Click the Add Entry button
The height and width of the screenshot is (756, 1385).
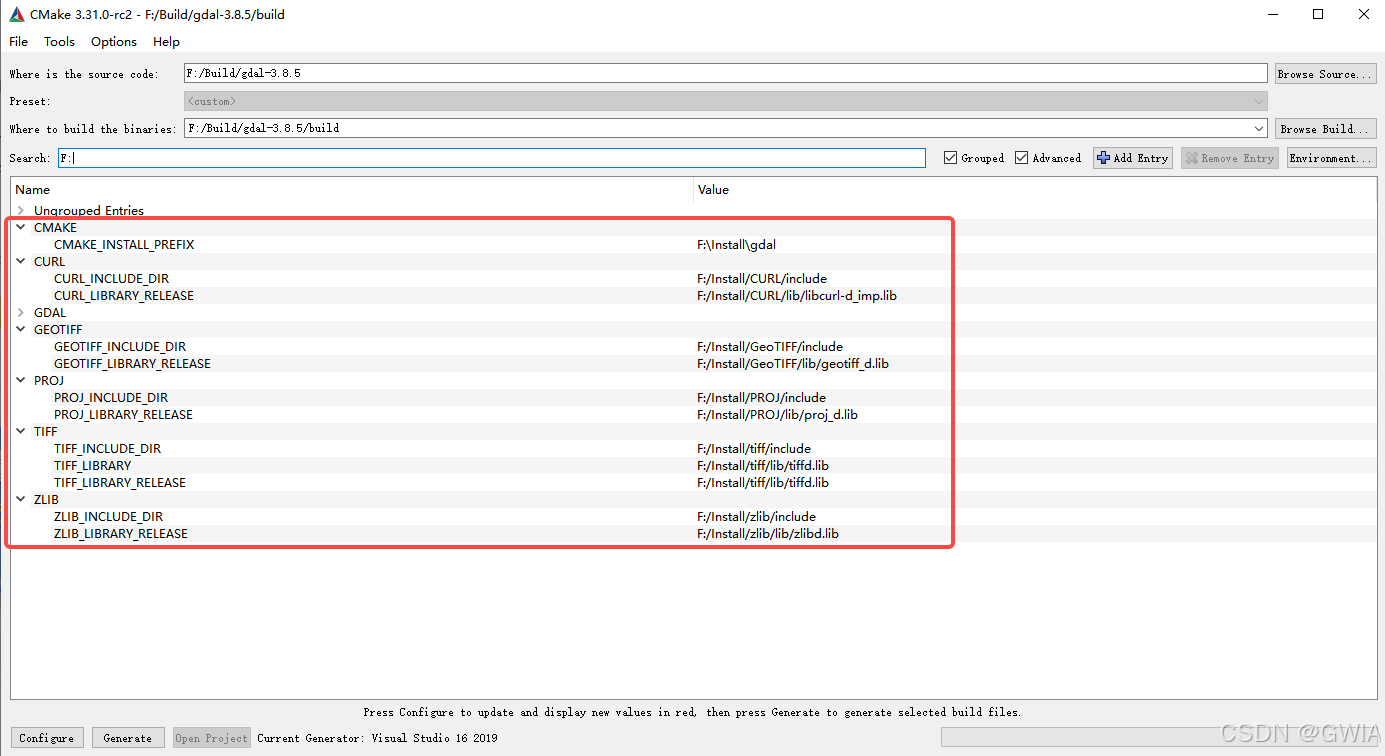(x=1133, y=158)
